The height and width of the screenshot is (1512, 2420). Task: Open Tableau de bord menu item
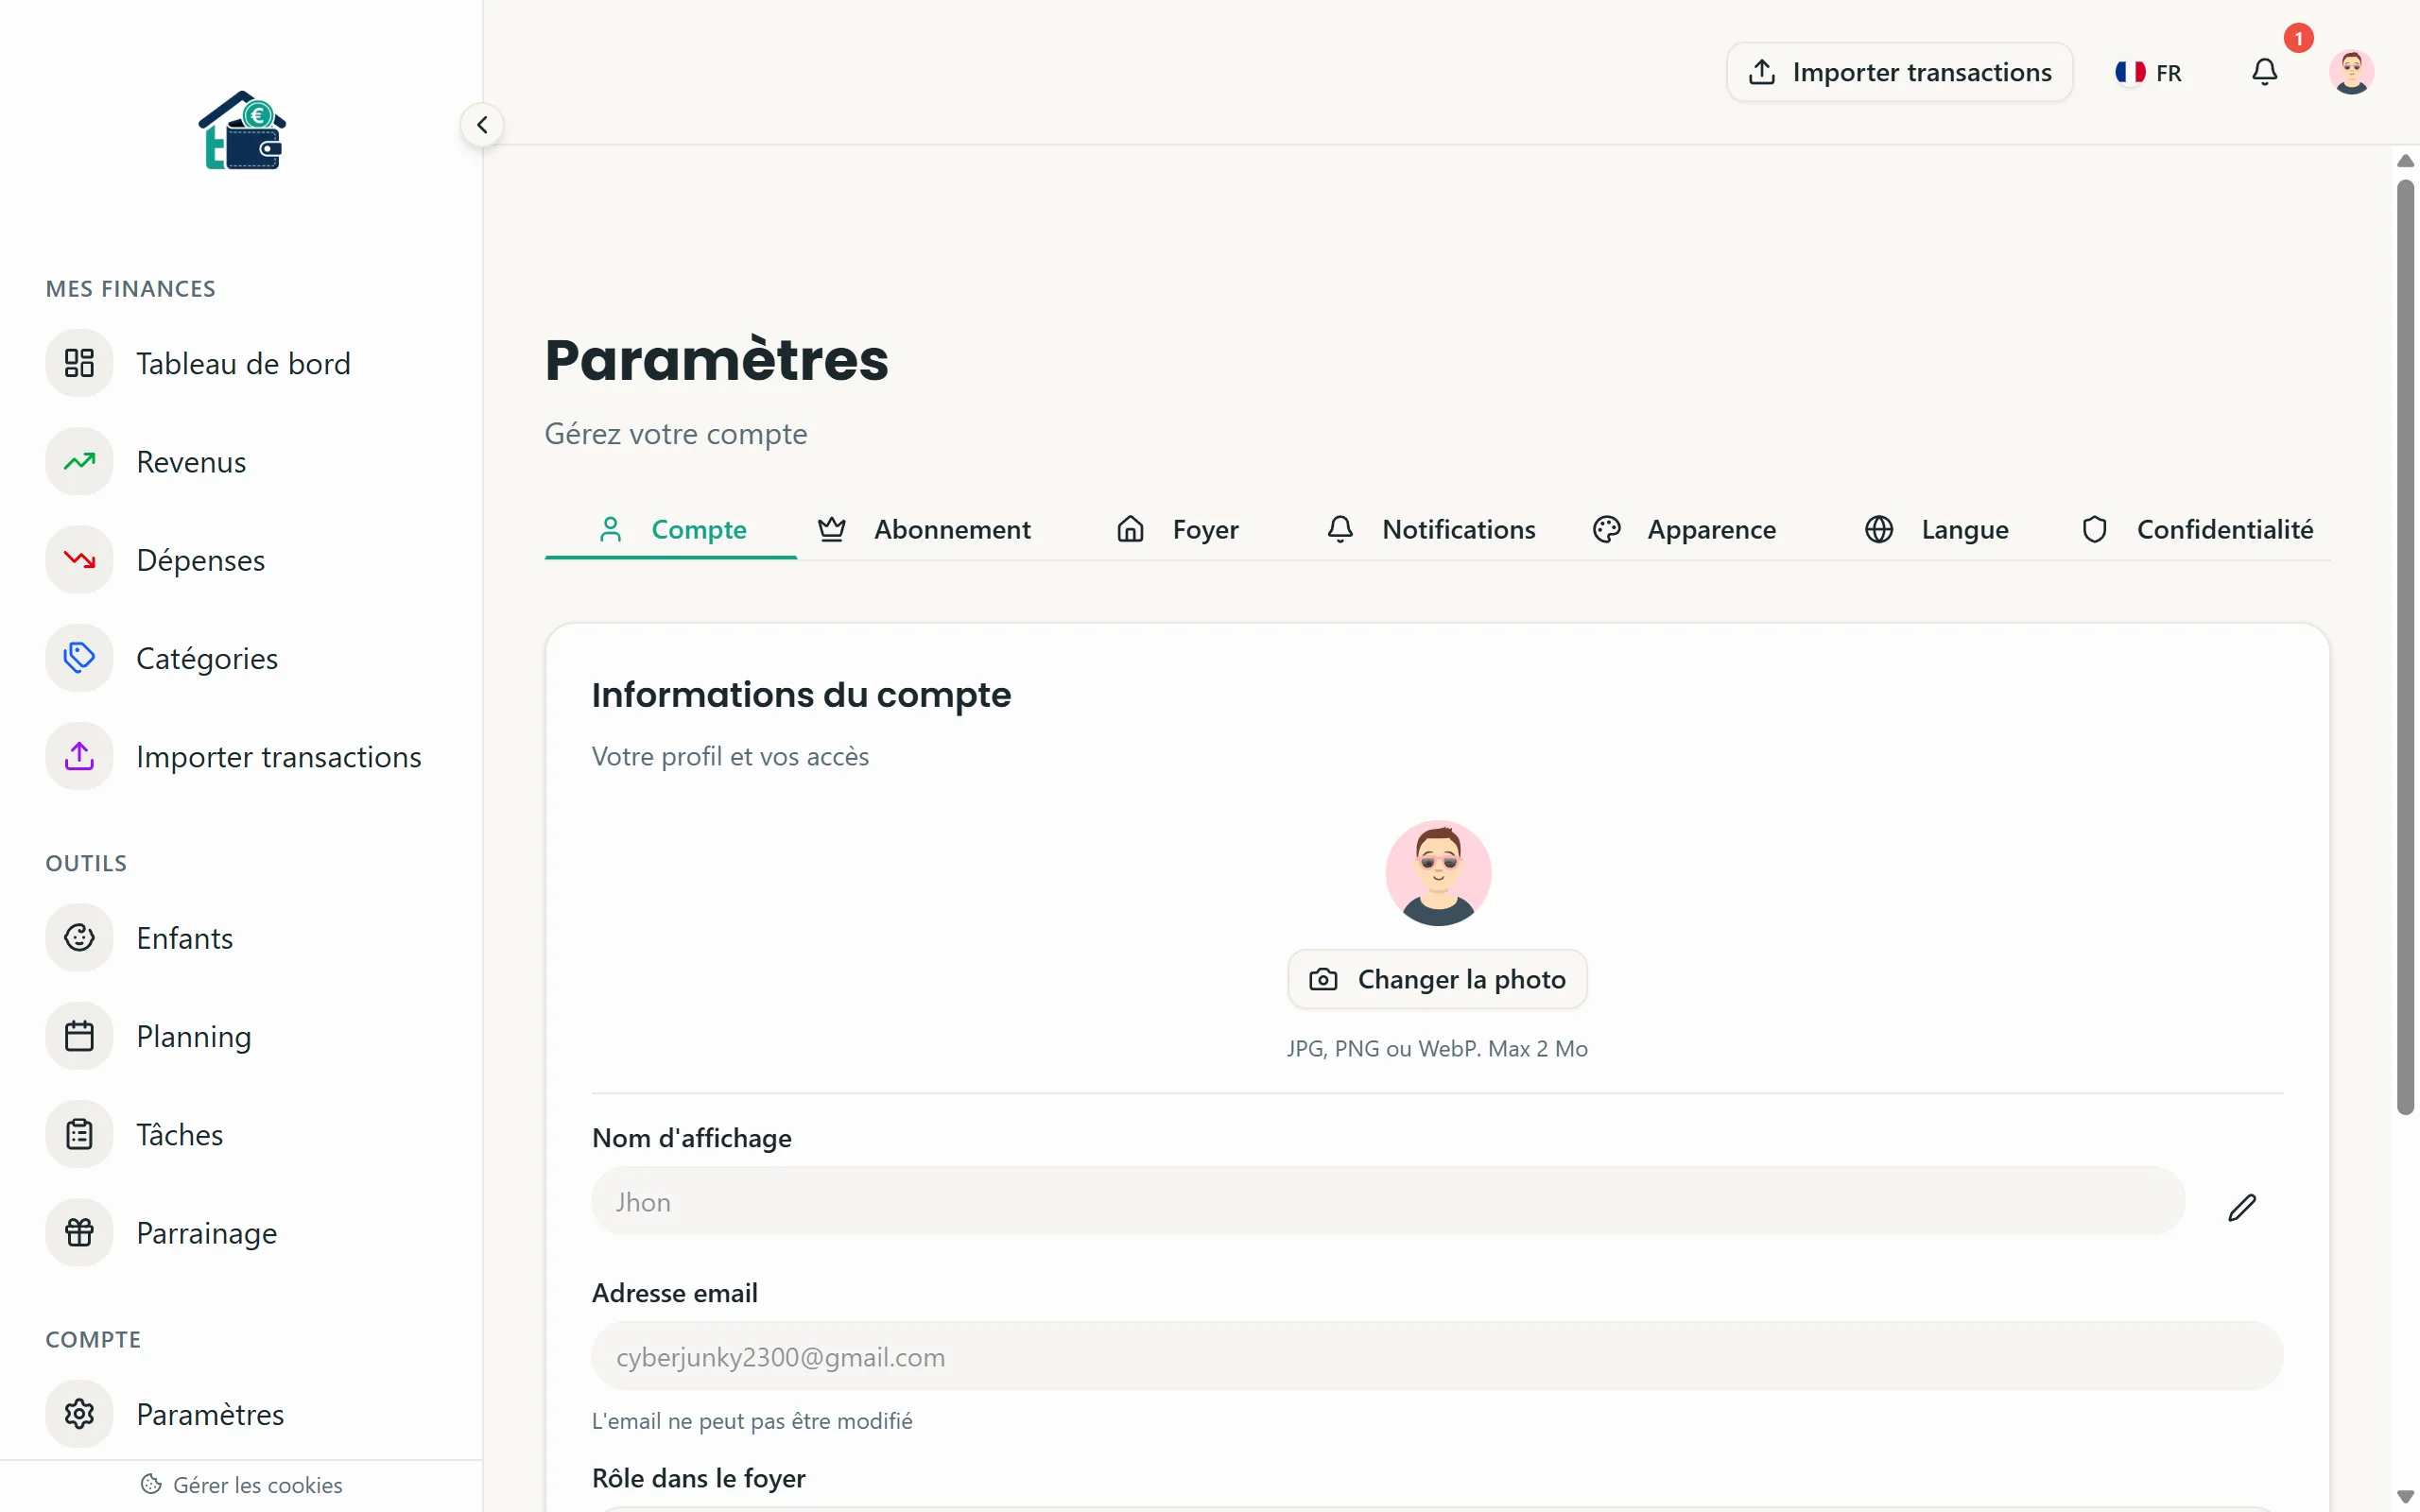point(241,363)
